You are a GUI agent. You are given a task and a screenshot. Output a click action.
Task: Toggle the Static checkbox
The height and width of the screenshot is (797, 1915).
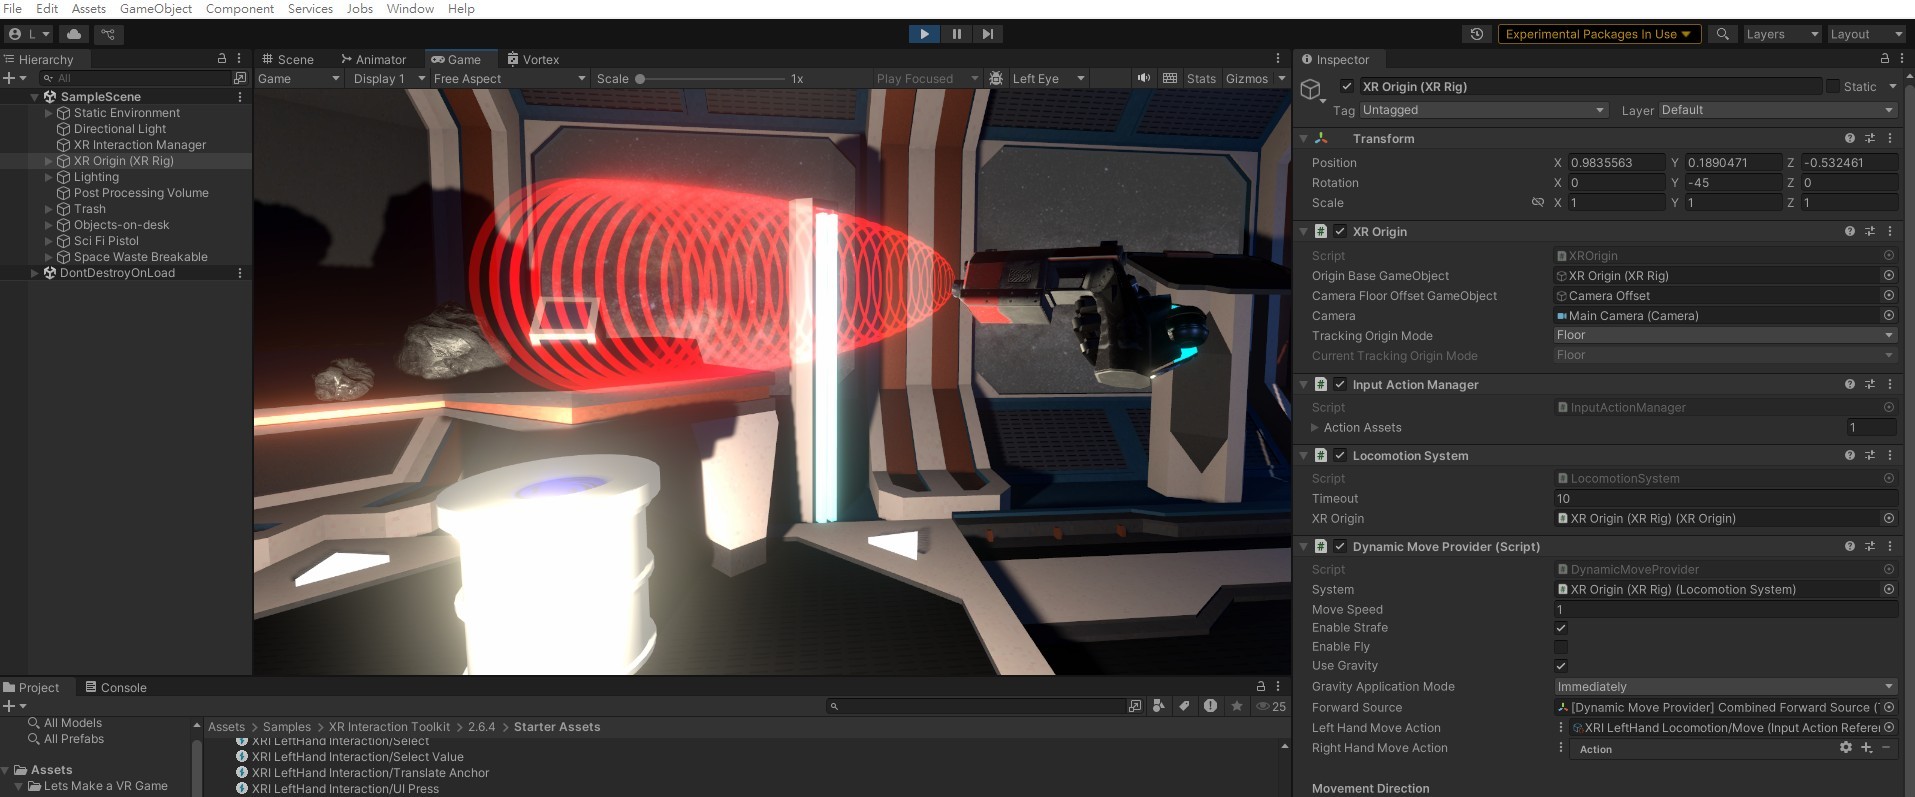(x=1833, y=86)
